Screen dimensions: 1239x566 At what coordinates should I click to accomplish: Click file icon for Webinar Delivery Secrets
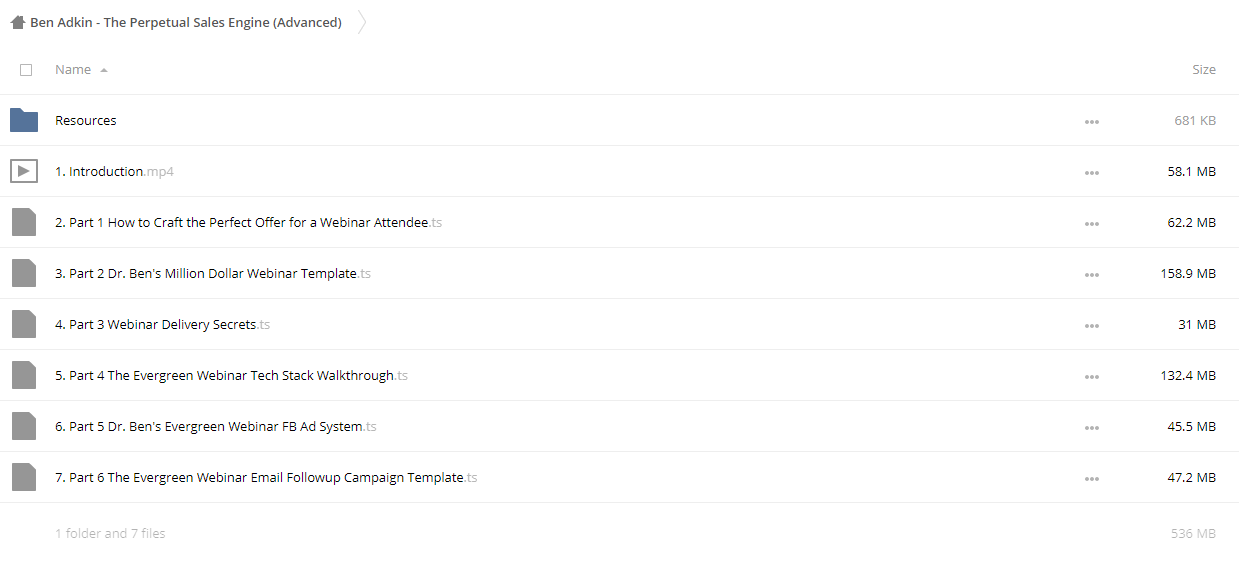tap(24, 325)
